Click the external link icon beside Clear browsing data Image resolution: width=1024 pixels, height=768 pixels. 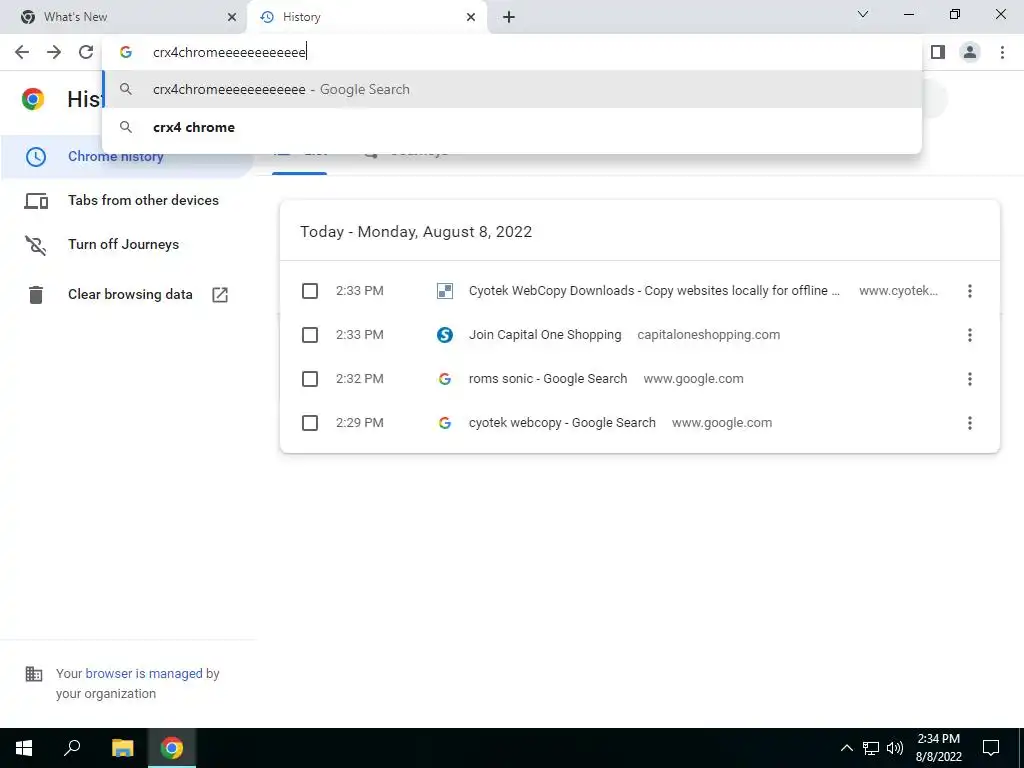click(x=220, y=295)
